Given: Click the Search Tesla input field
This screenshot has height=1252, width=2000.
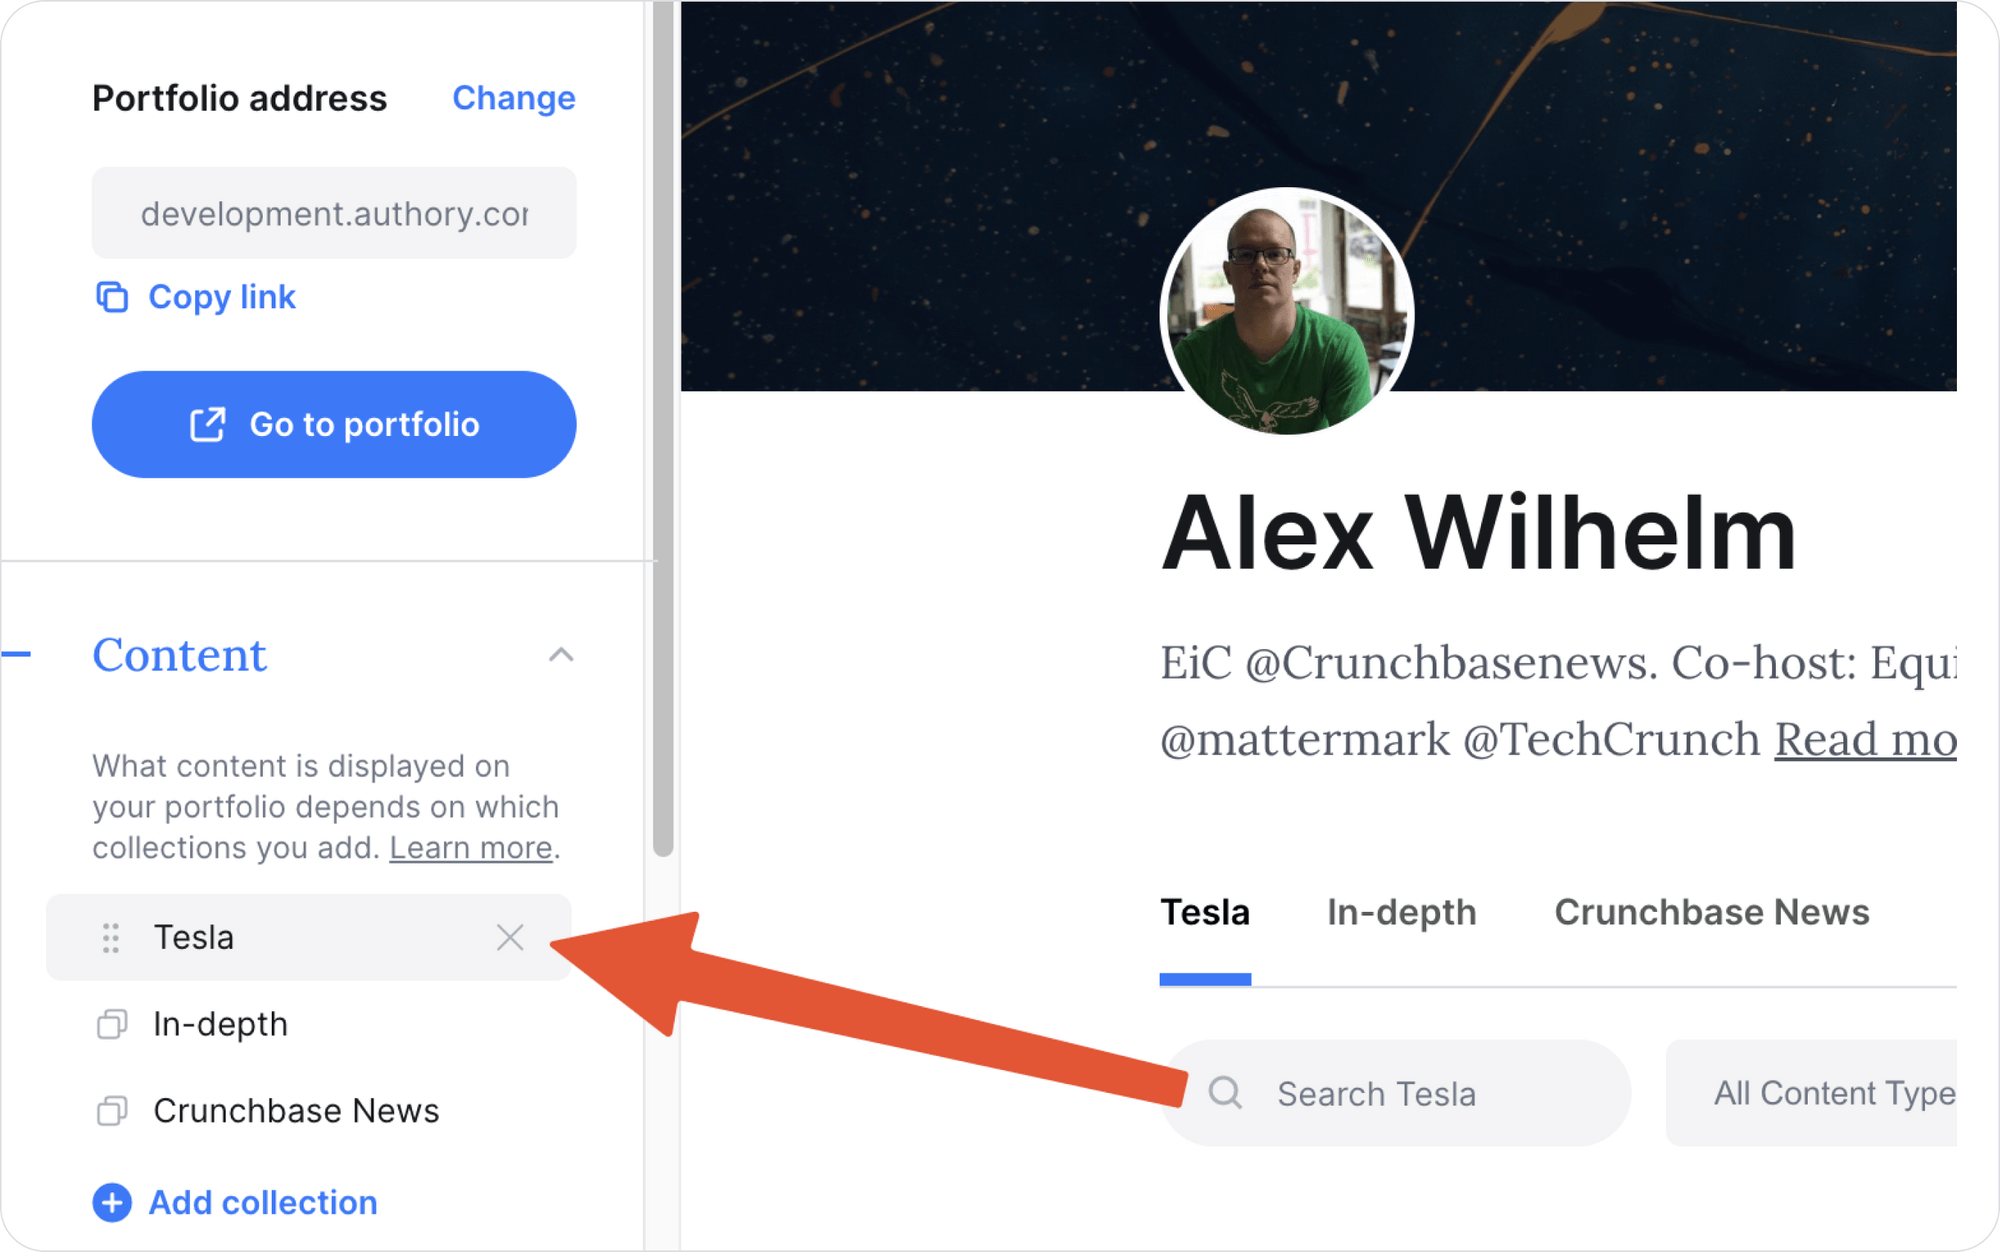Looking at the screenshot, I should click(1396, 1093).
